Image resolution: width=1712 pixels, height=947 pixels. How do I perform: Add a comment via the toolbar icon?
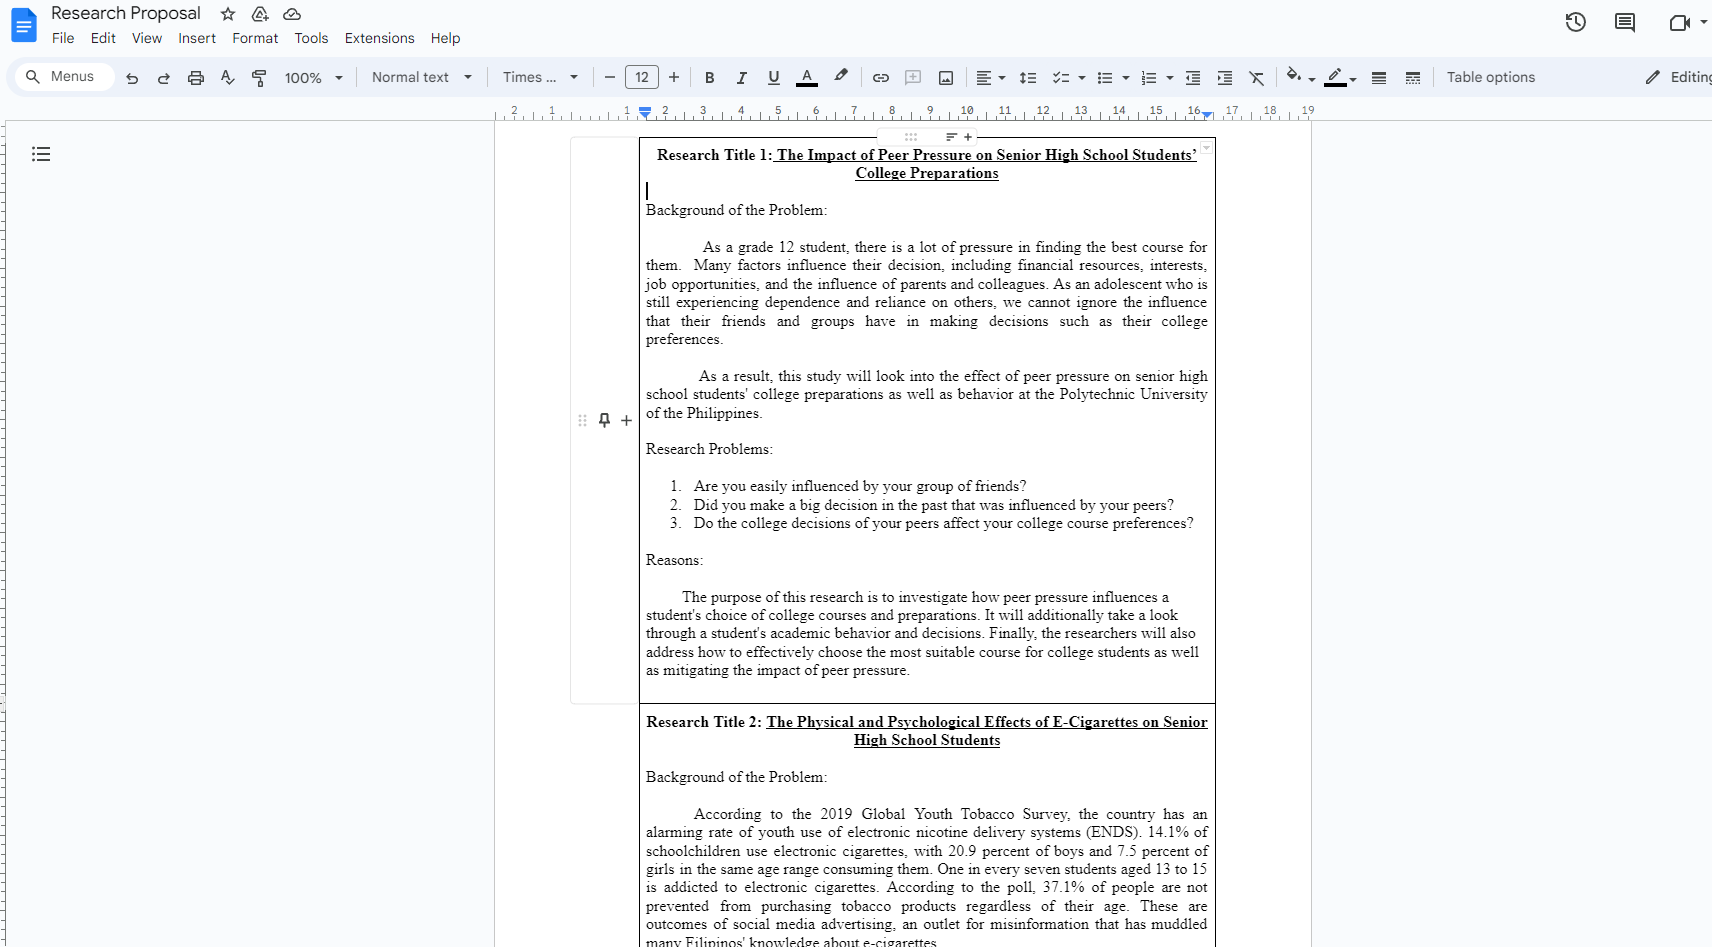pos(913,77)
